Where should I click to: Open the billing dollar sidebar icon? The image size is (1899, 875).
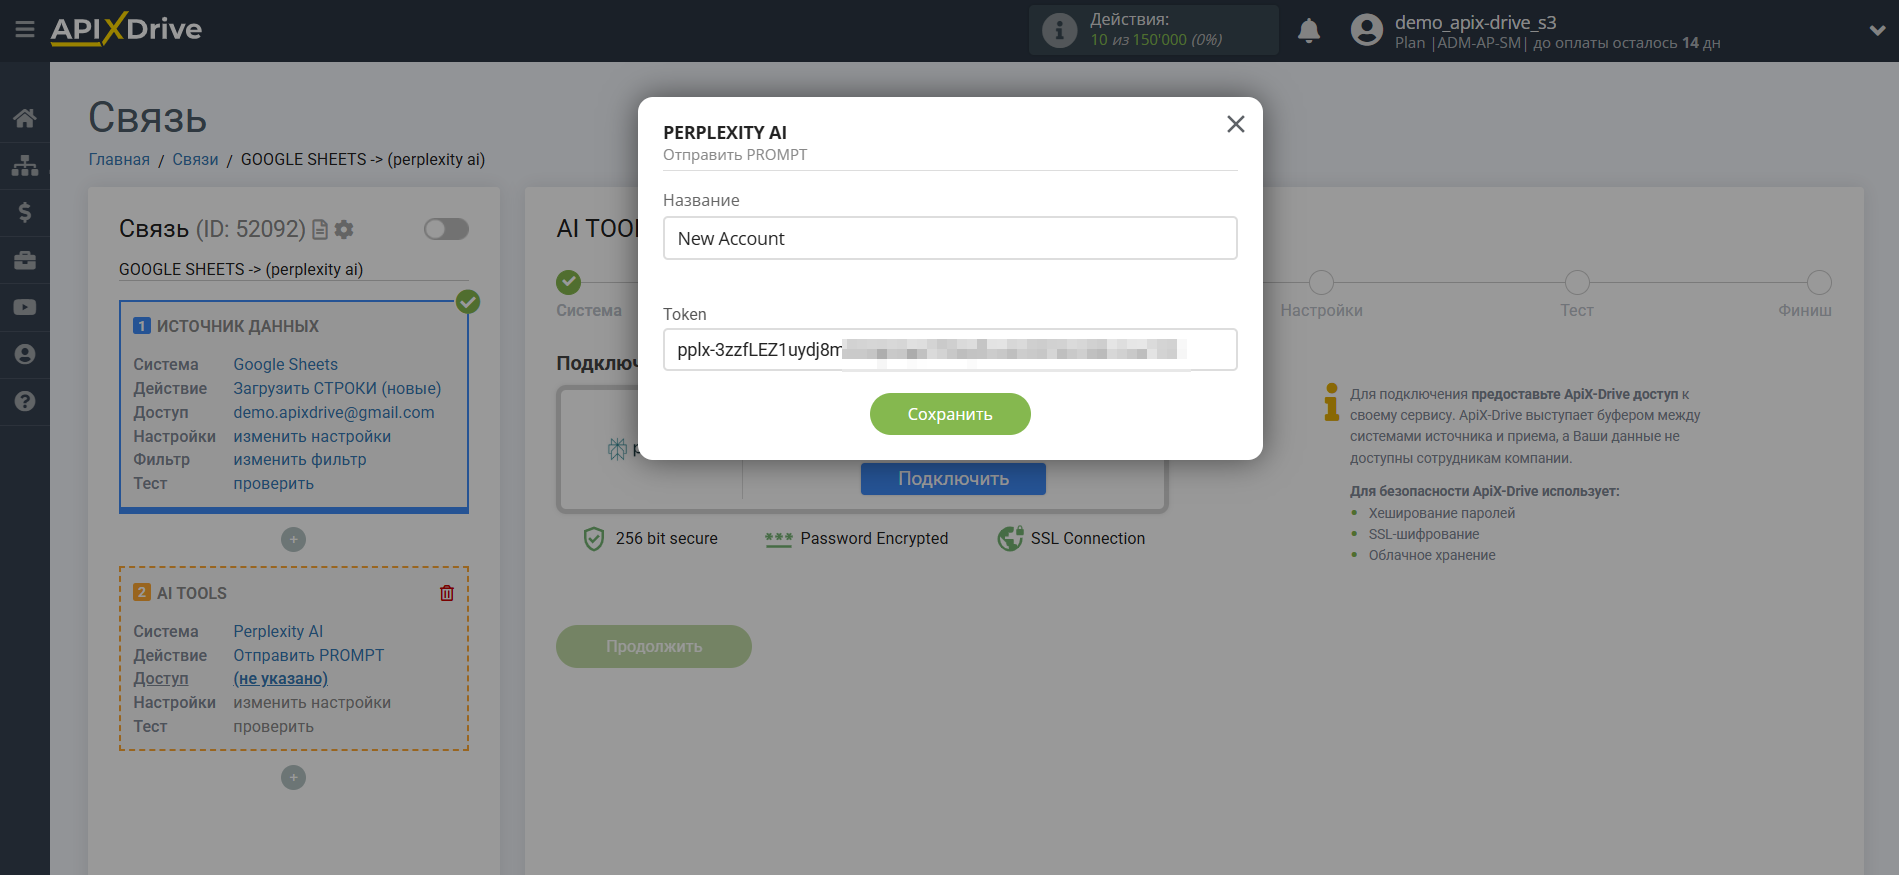click(25, 212)
